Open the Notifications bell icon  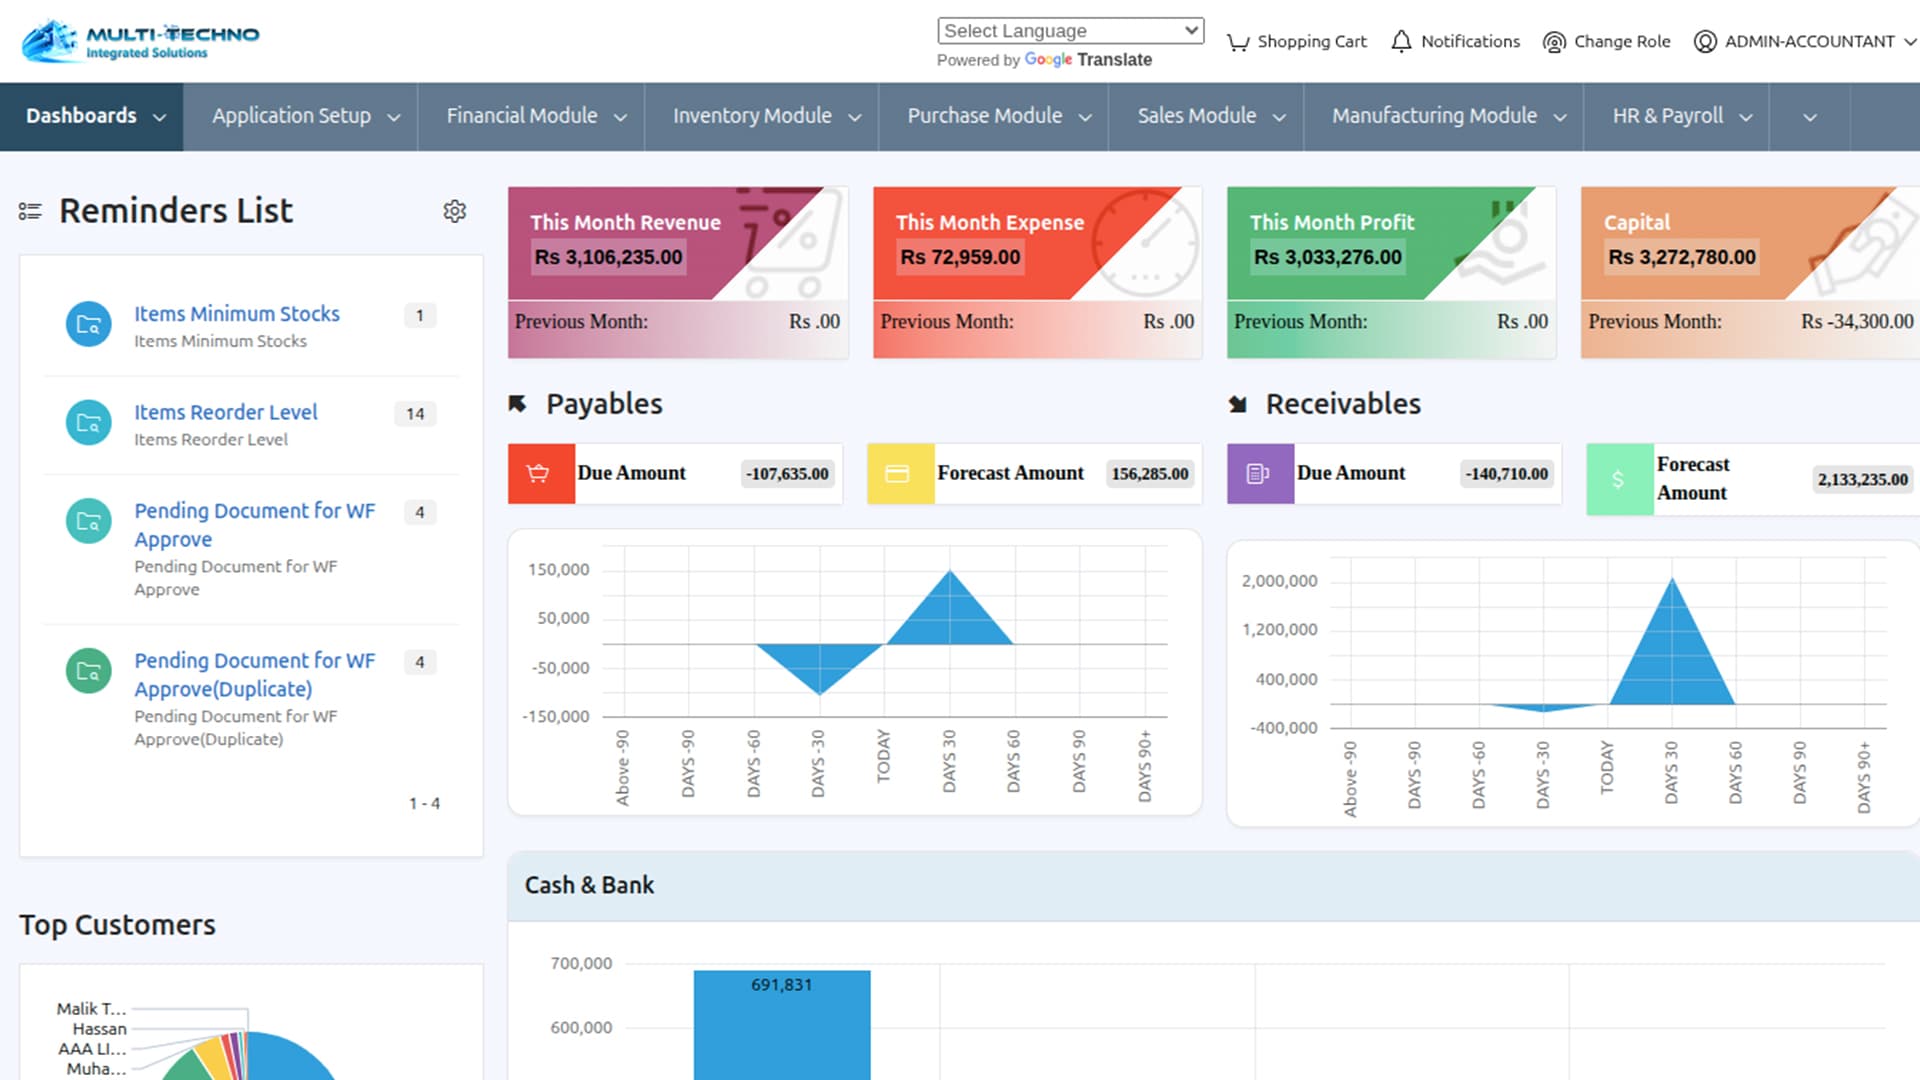(x=1401, y=42)
